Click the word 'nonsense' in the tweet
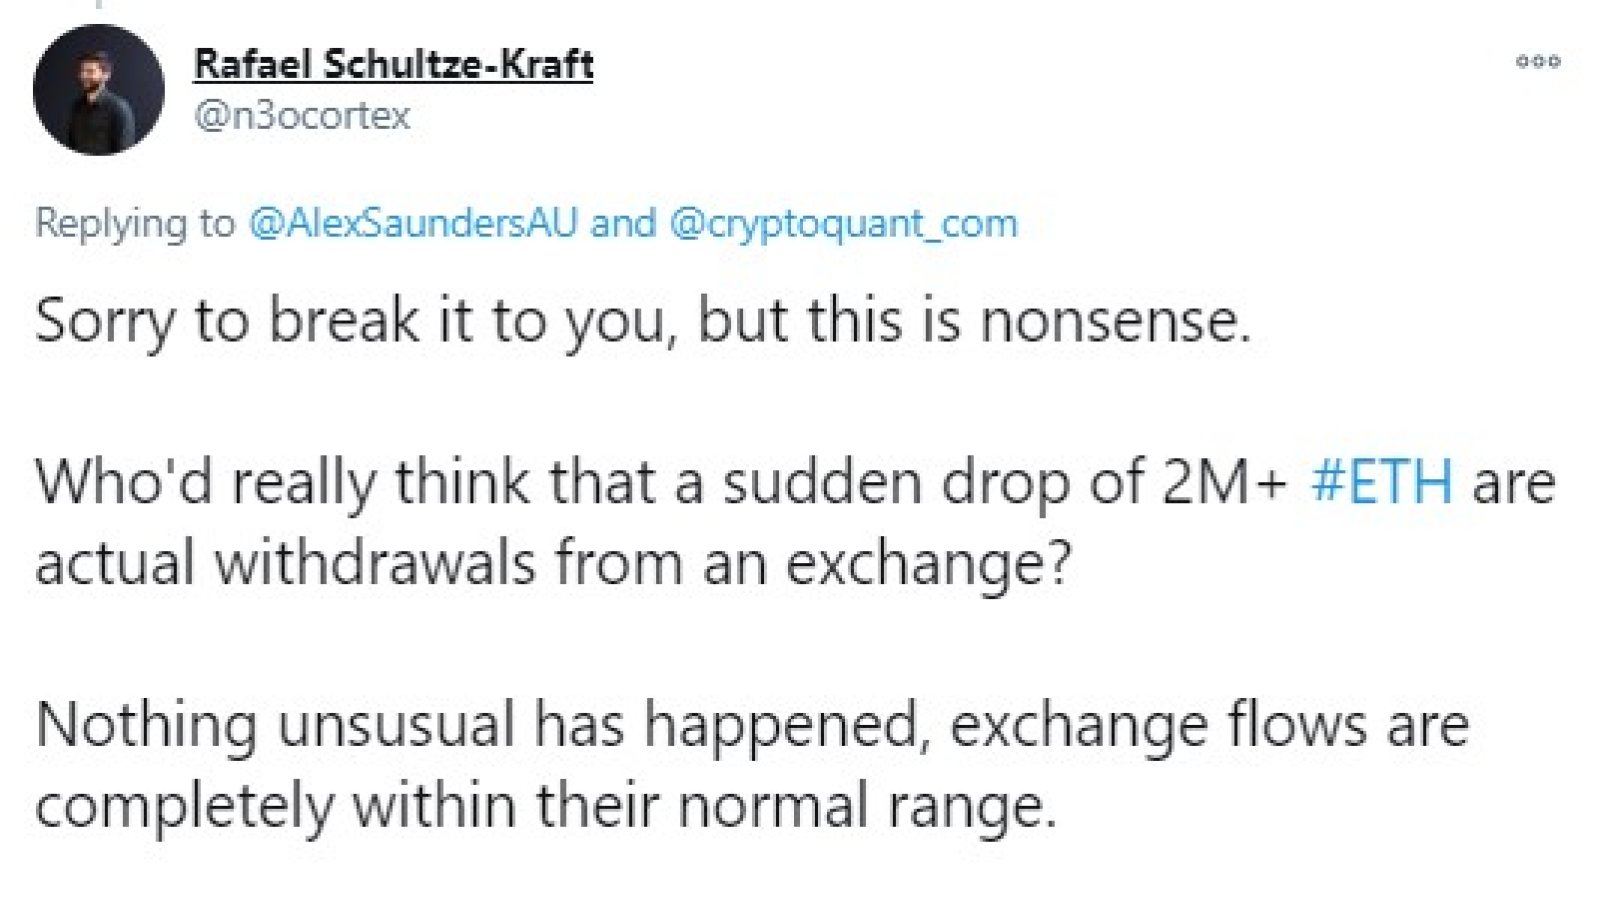This screenshot has height=900, width=1600. (1114, 322)
